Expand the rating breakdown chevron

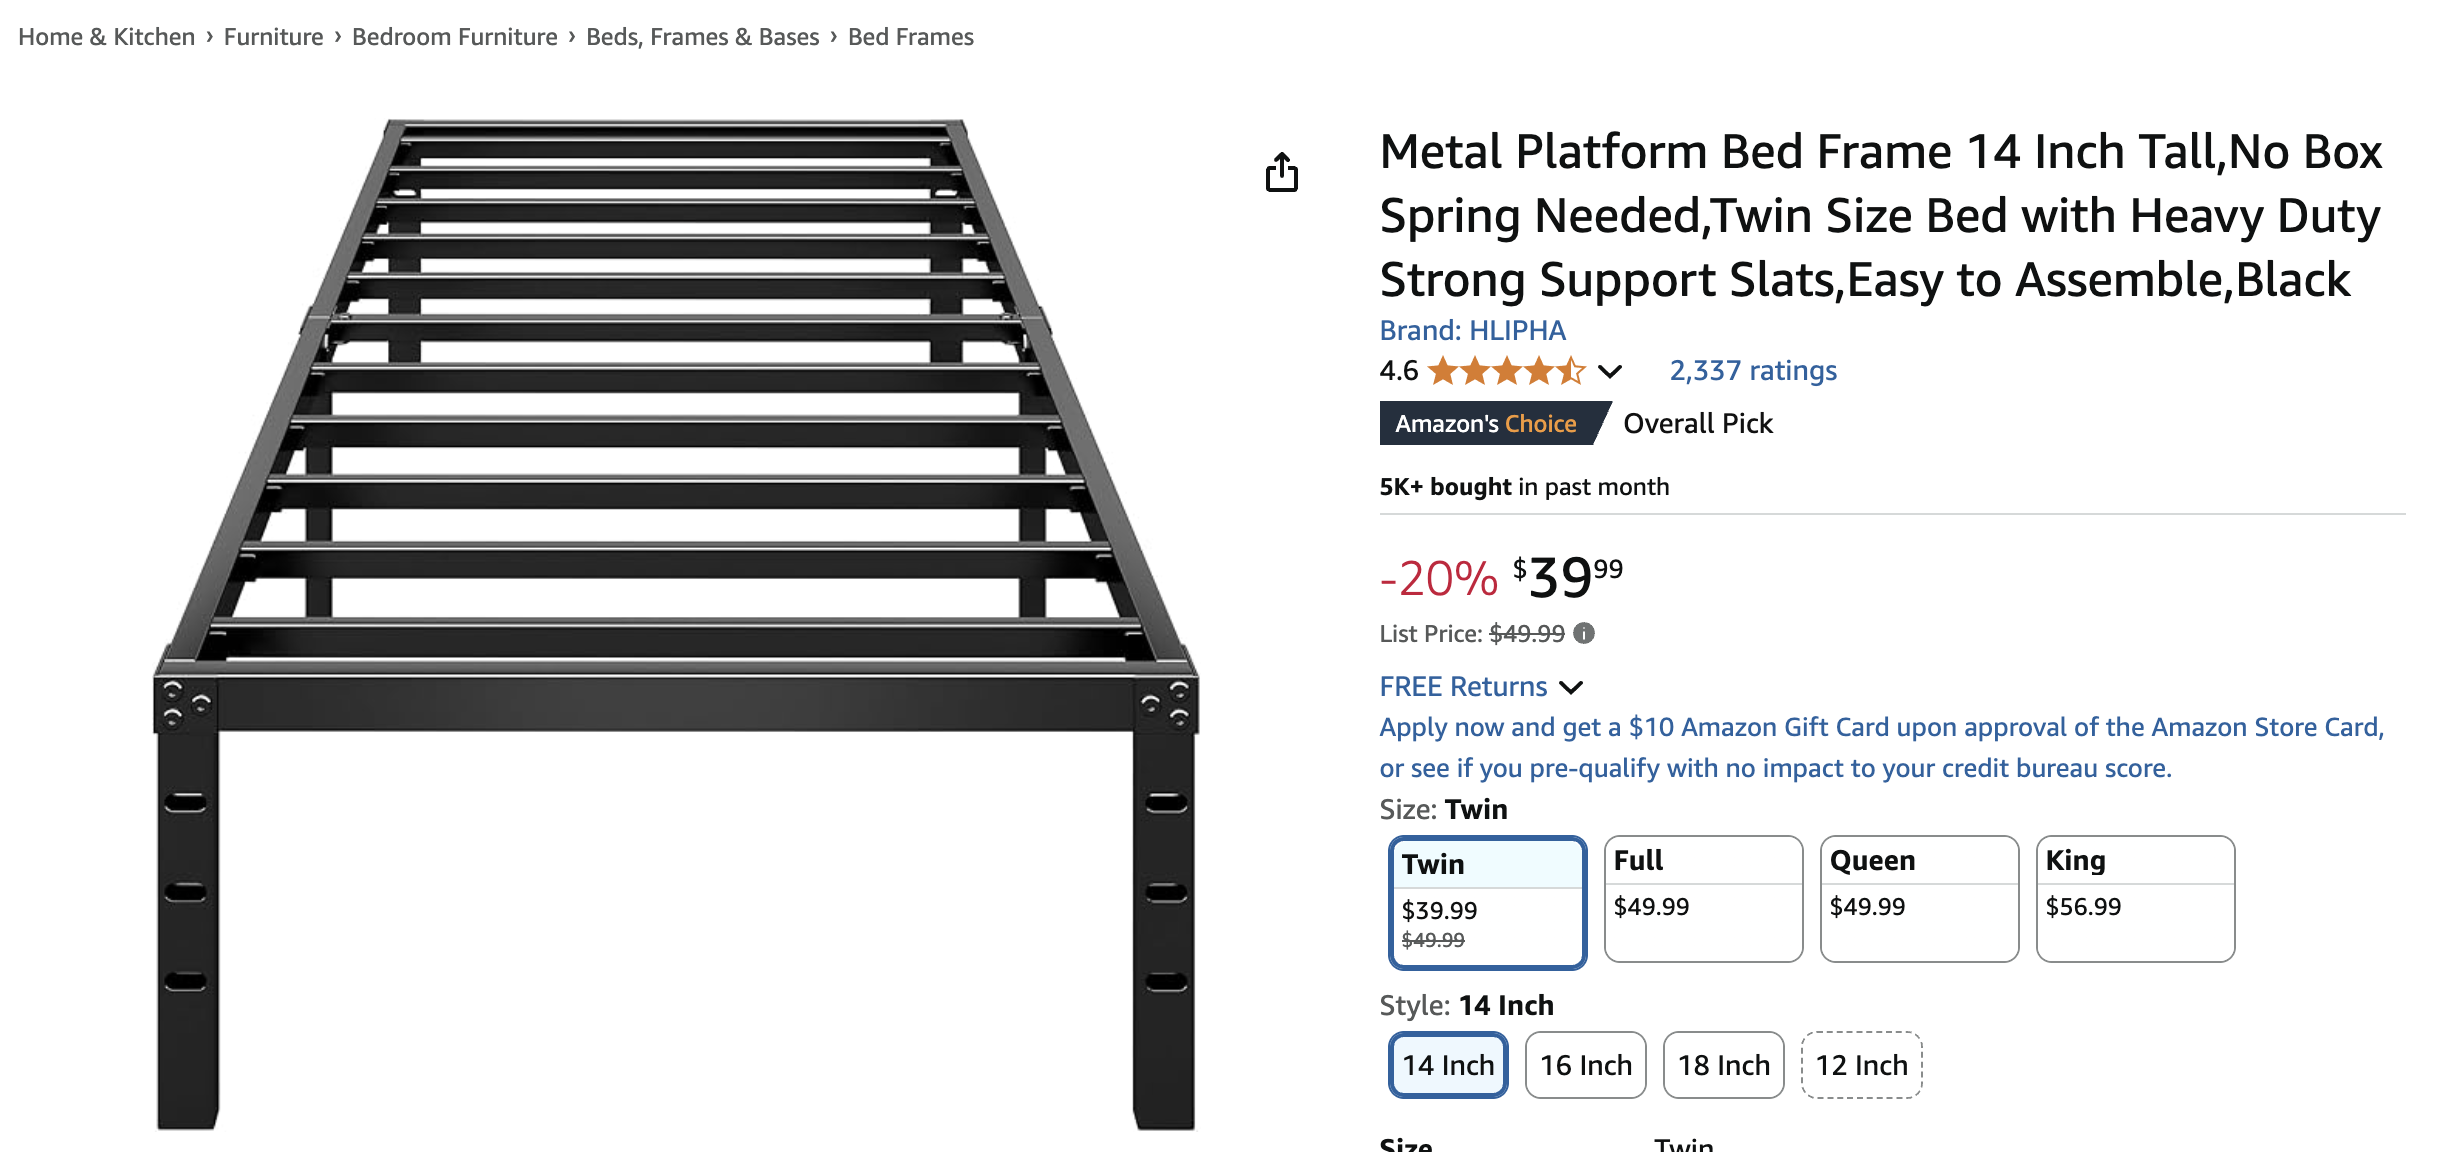coord(1610,372)
